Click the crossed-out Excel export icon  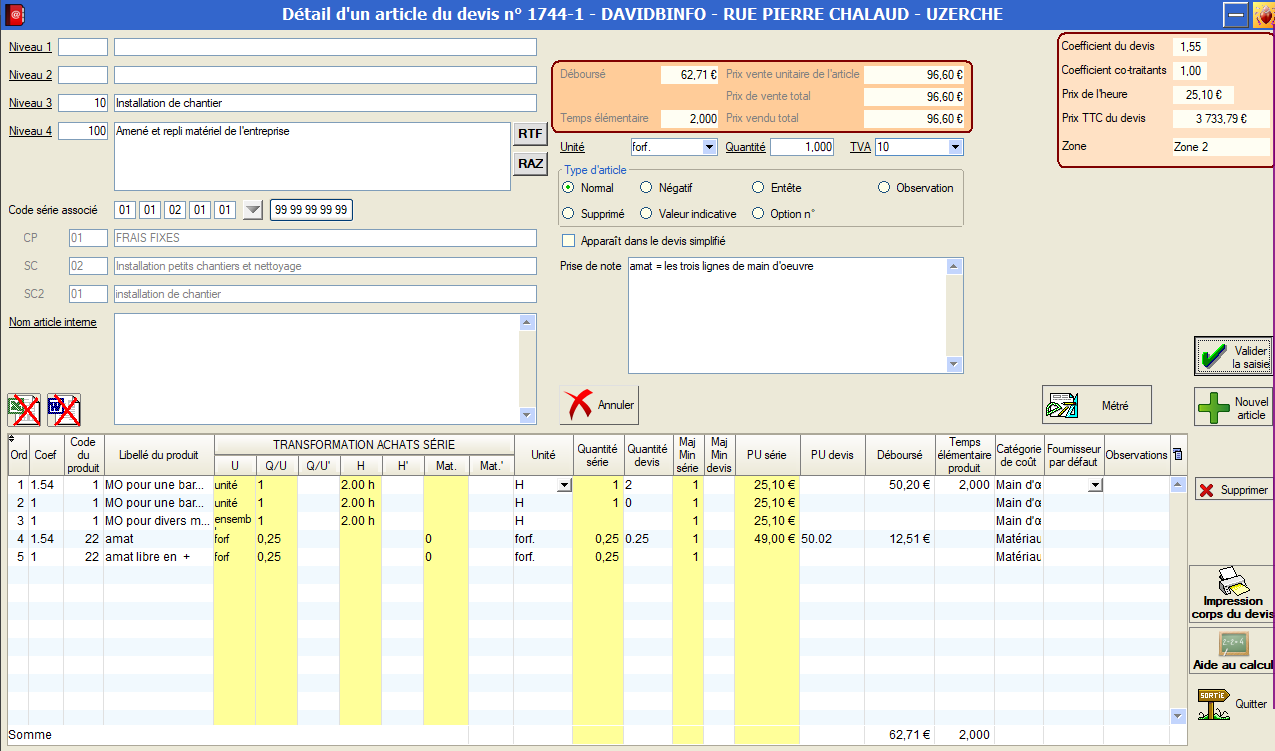(24, 409)
